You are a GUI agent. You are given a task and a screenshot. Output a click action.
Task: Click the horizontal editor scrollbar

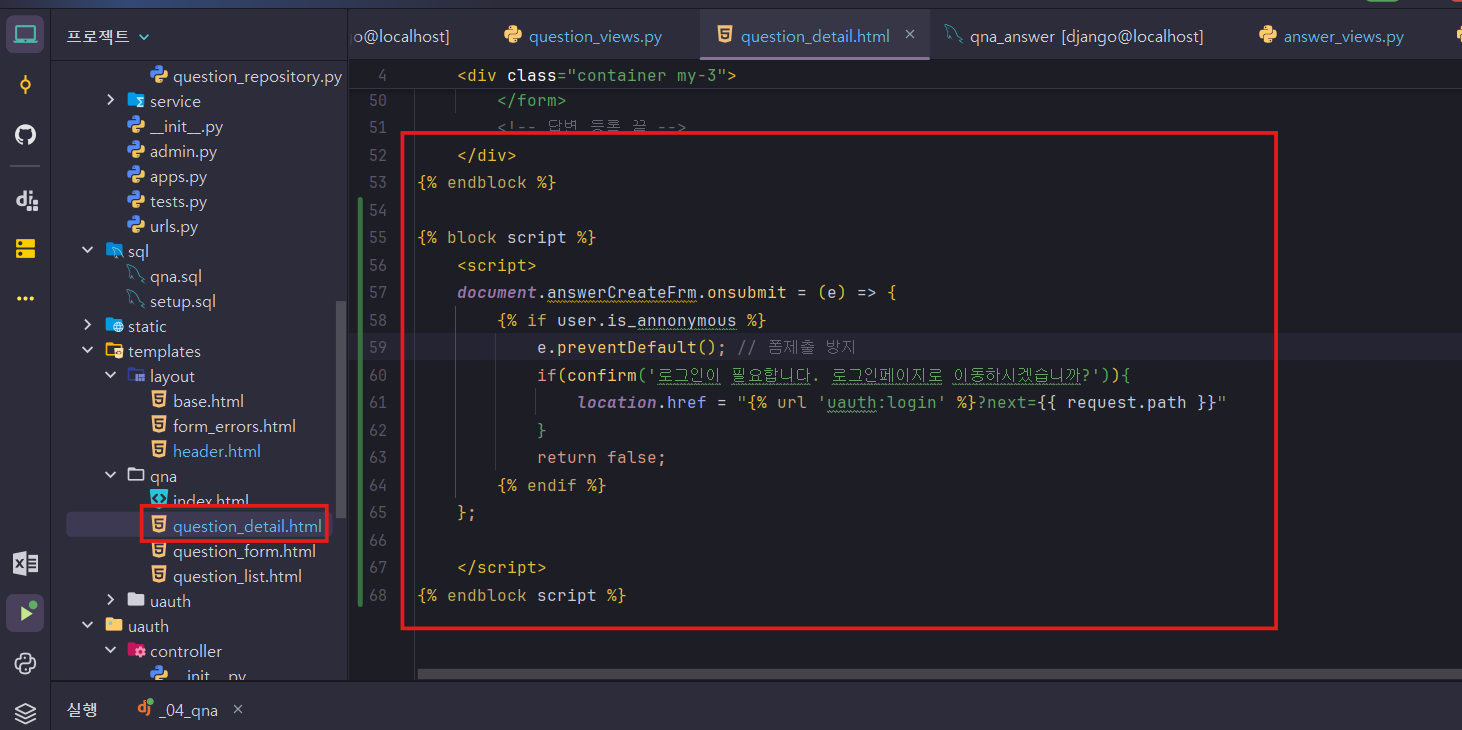click(x=940, y=674)
